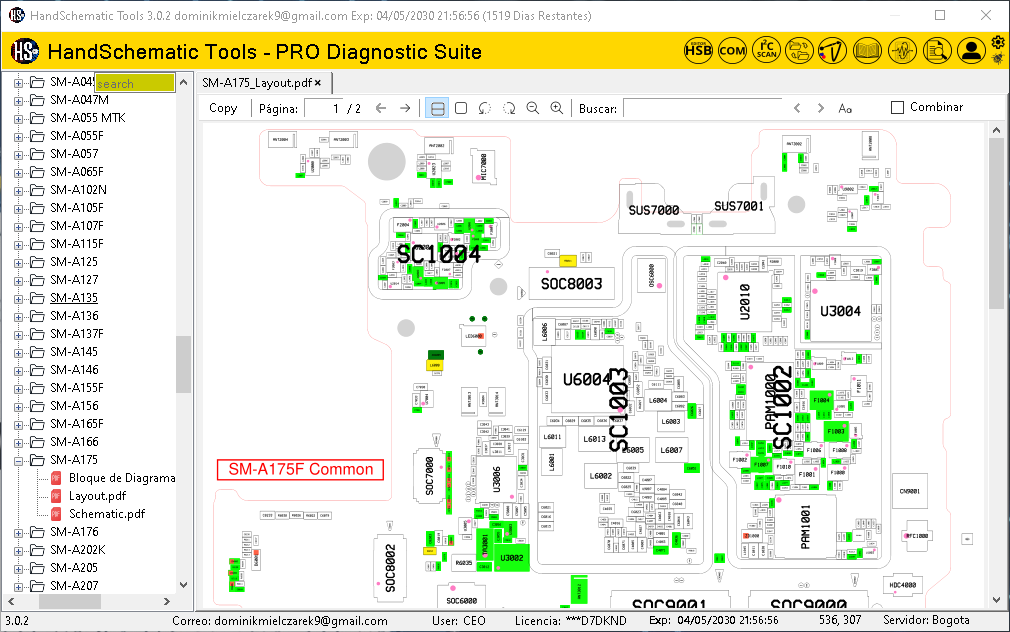Click the PDF vertical scrollbar thumb
The image size is (1010, 632).
[x=996, y=224]
